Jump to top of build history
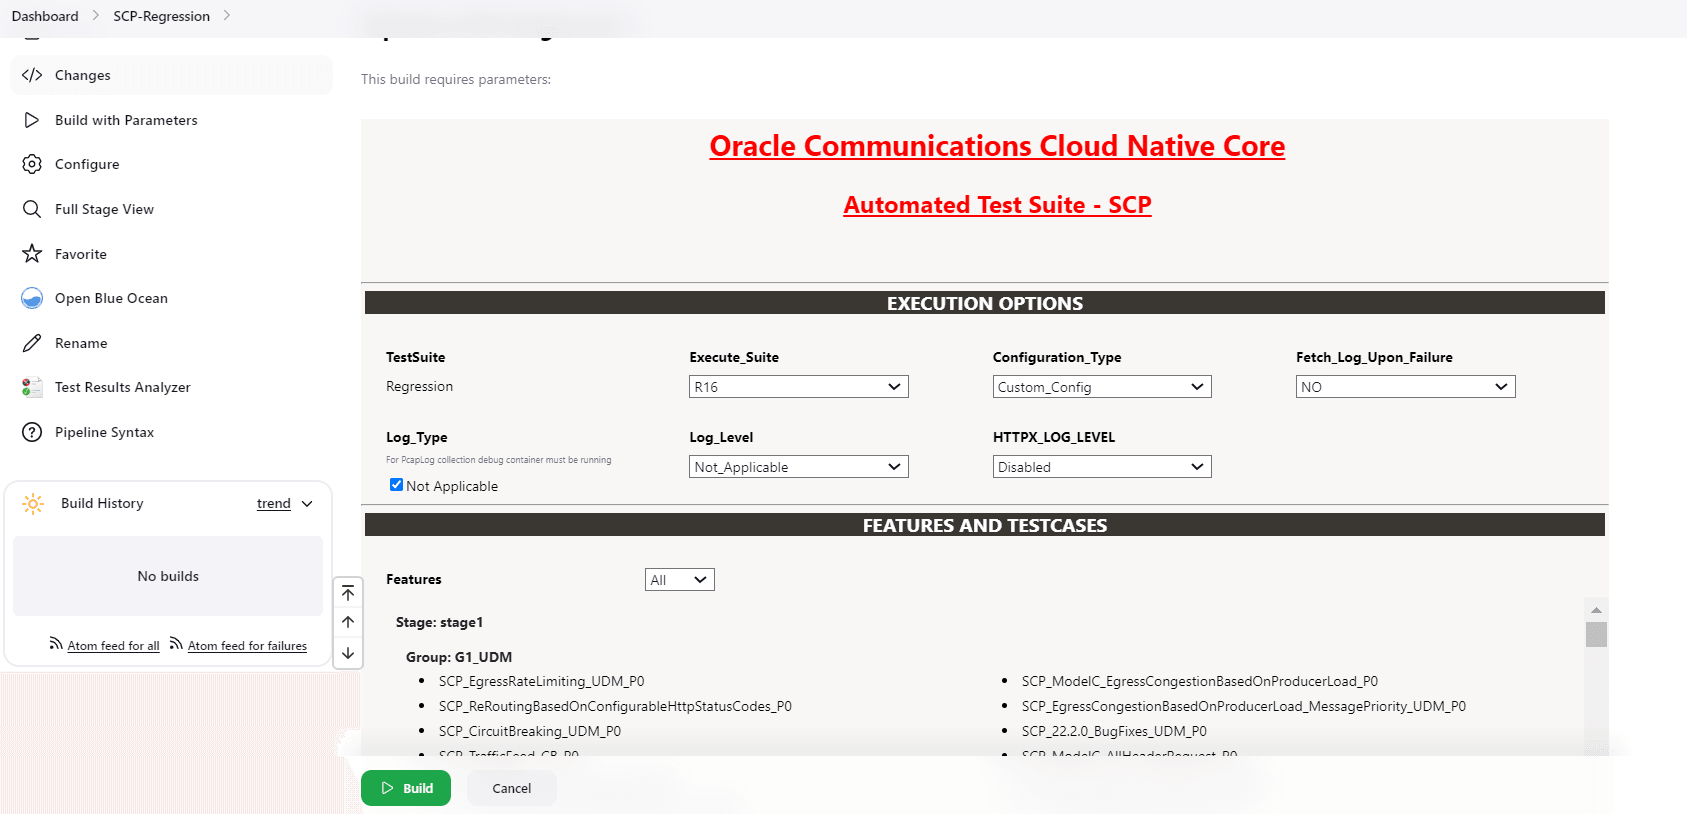Screen dimensions: 1687x814 click(348, 594)
